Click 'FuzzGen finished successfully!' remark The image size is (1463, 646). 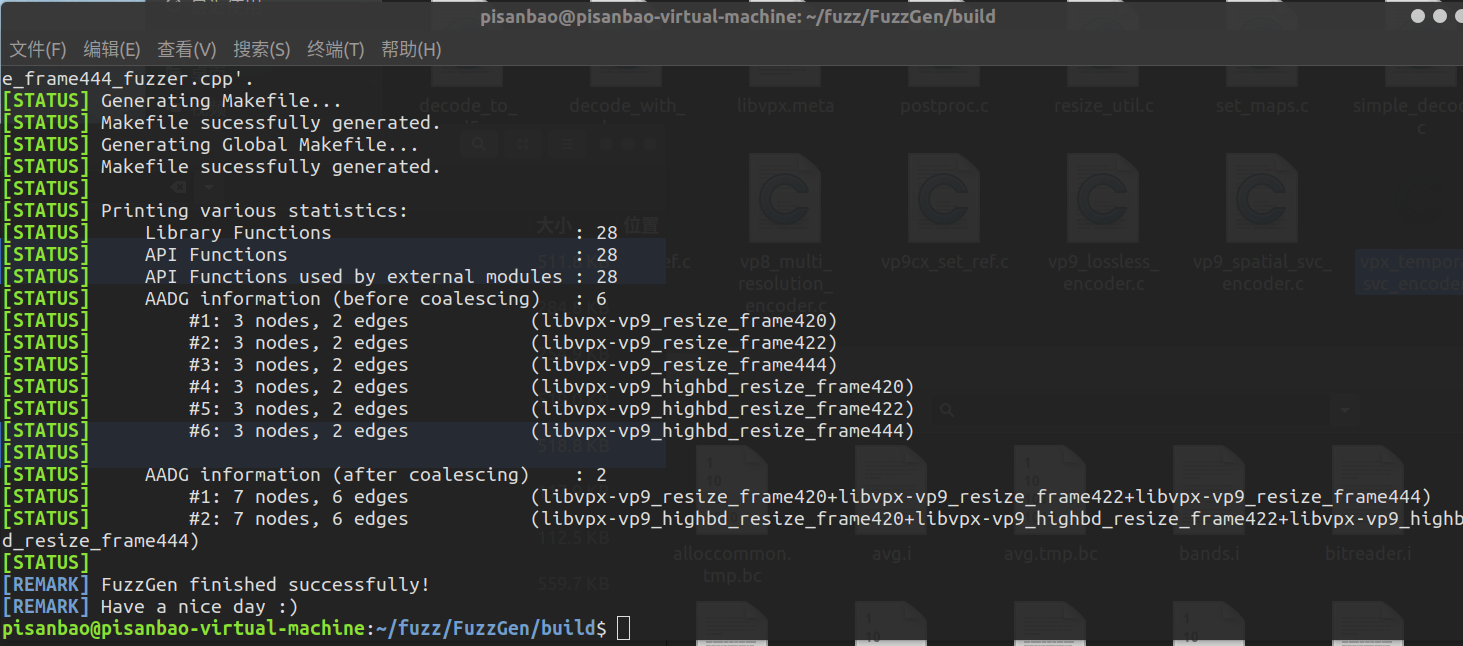pyautogui.click(x=265, y=585)
